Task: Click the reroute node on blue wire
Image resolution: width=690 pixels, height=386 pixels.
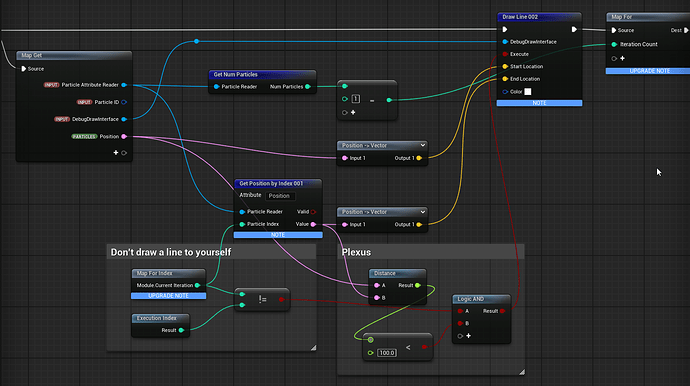Action: pyautogui.click(x=197, y=41)
